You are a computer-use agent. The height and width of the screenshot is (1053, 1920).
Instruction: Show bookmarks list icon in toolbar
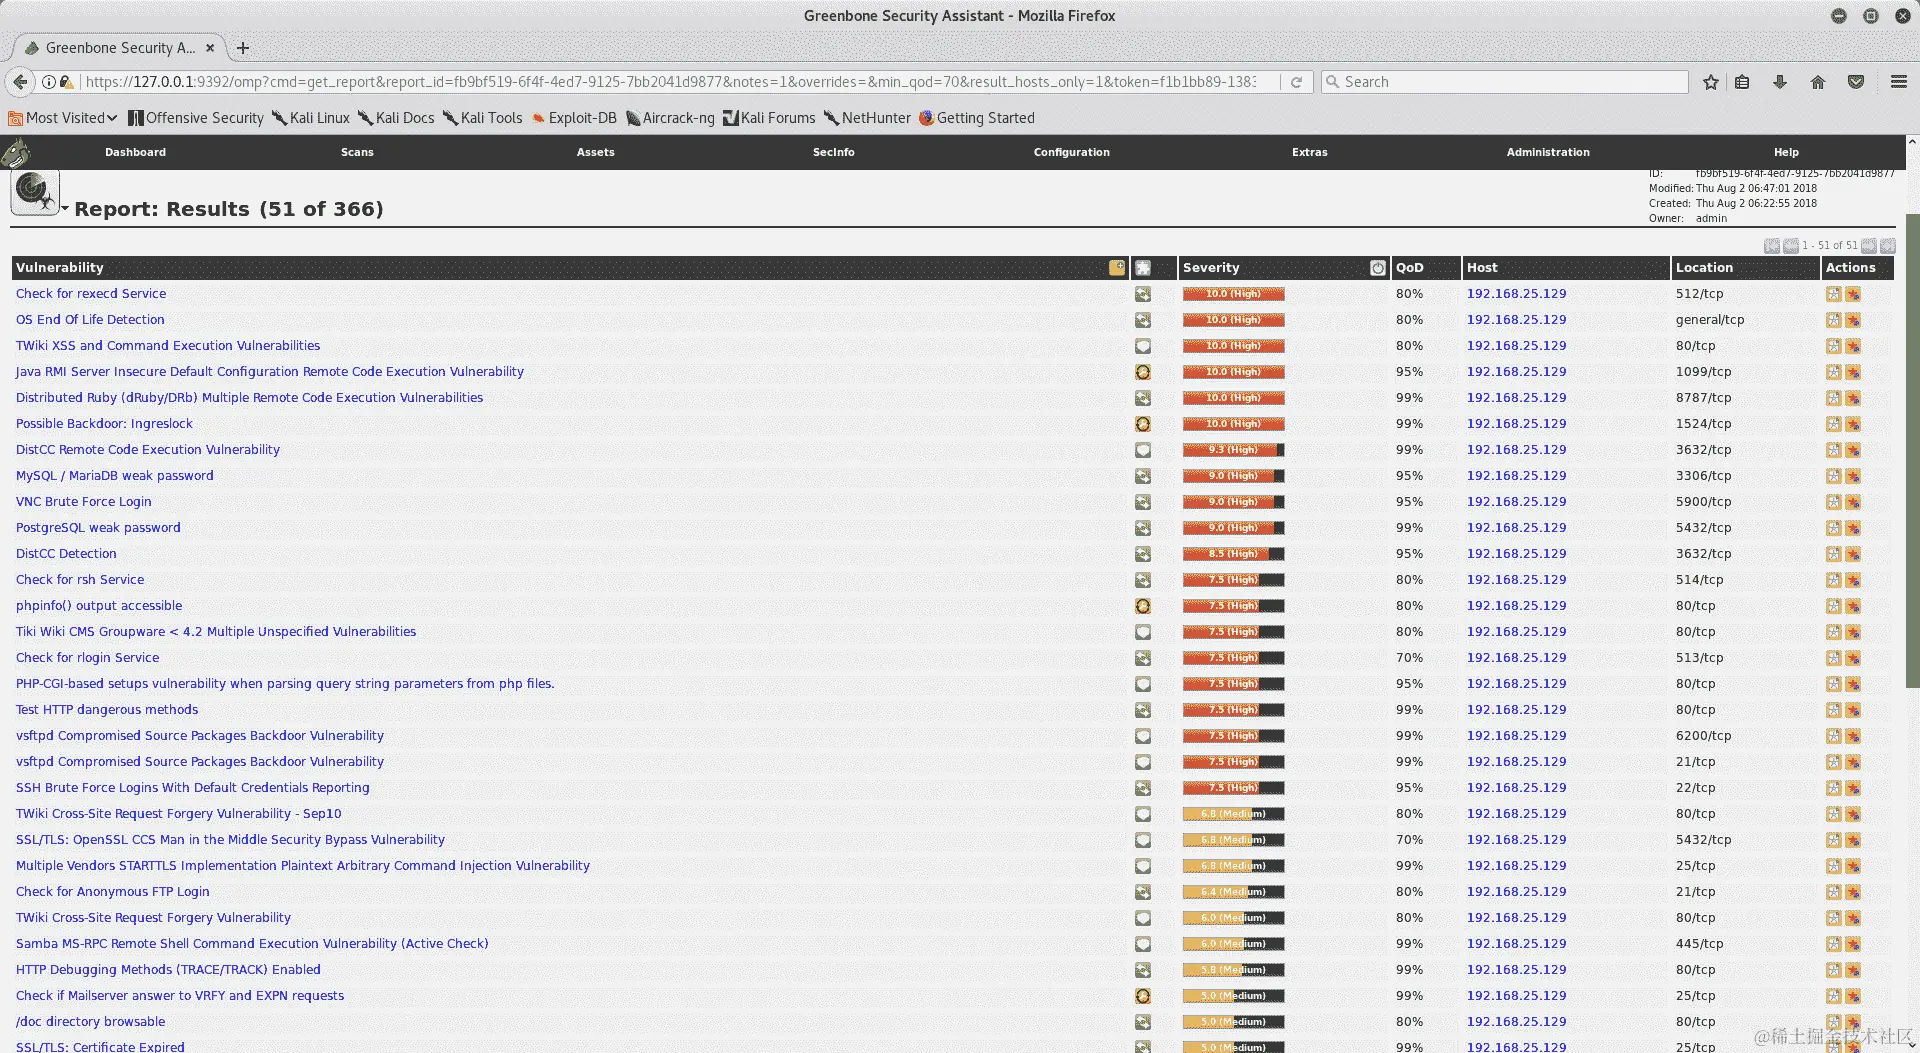(1742, 82)
